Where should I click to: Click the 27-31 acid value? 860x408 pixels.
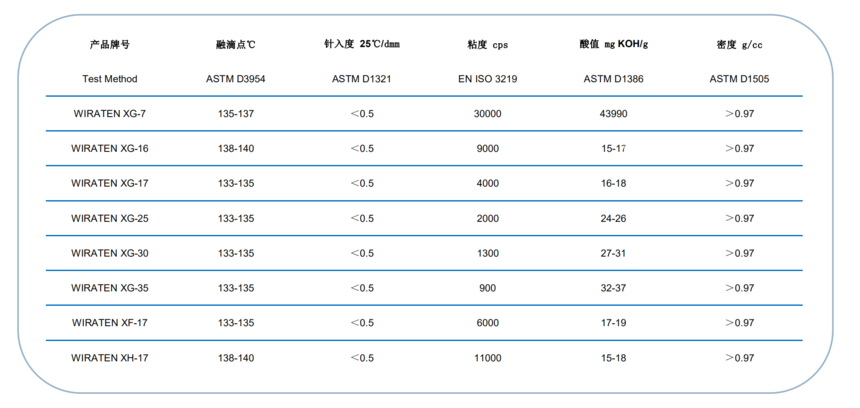pos(613,253)
